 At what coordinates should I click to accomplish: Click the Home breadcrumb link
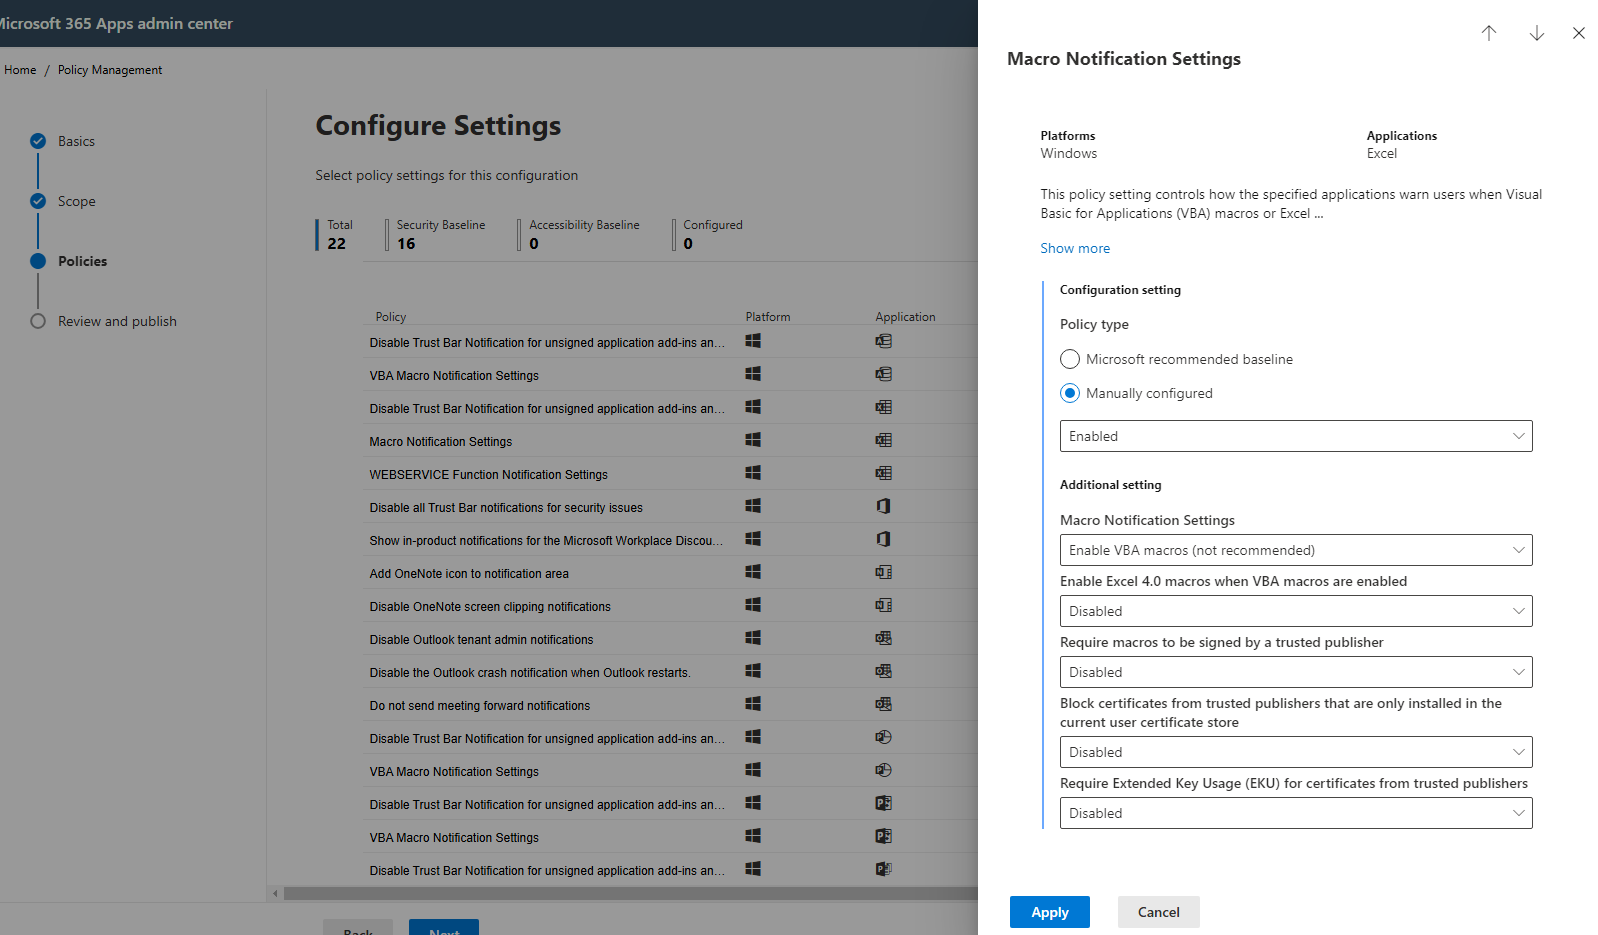point(20,70)
